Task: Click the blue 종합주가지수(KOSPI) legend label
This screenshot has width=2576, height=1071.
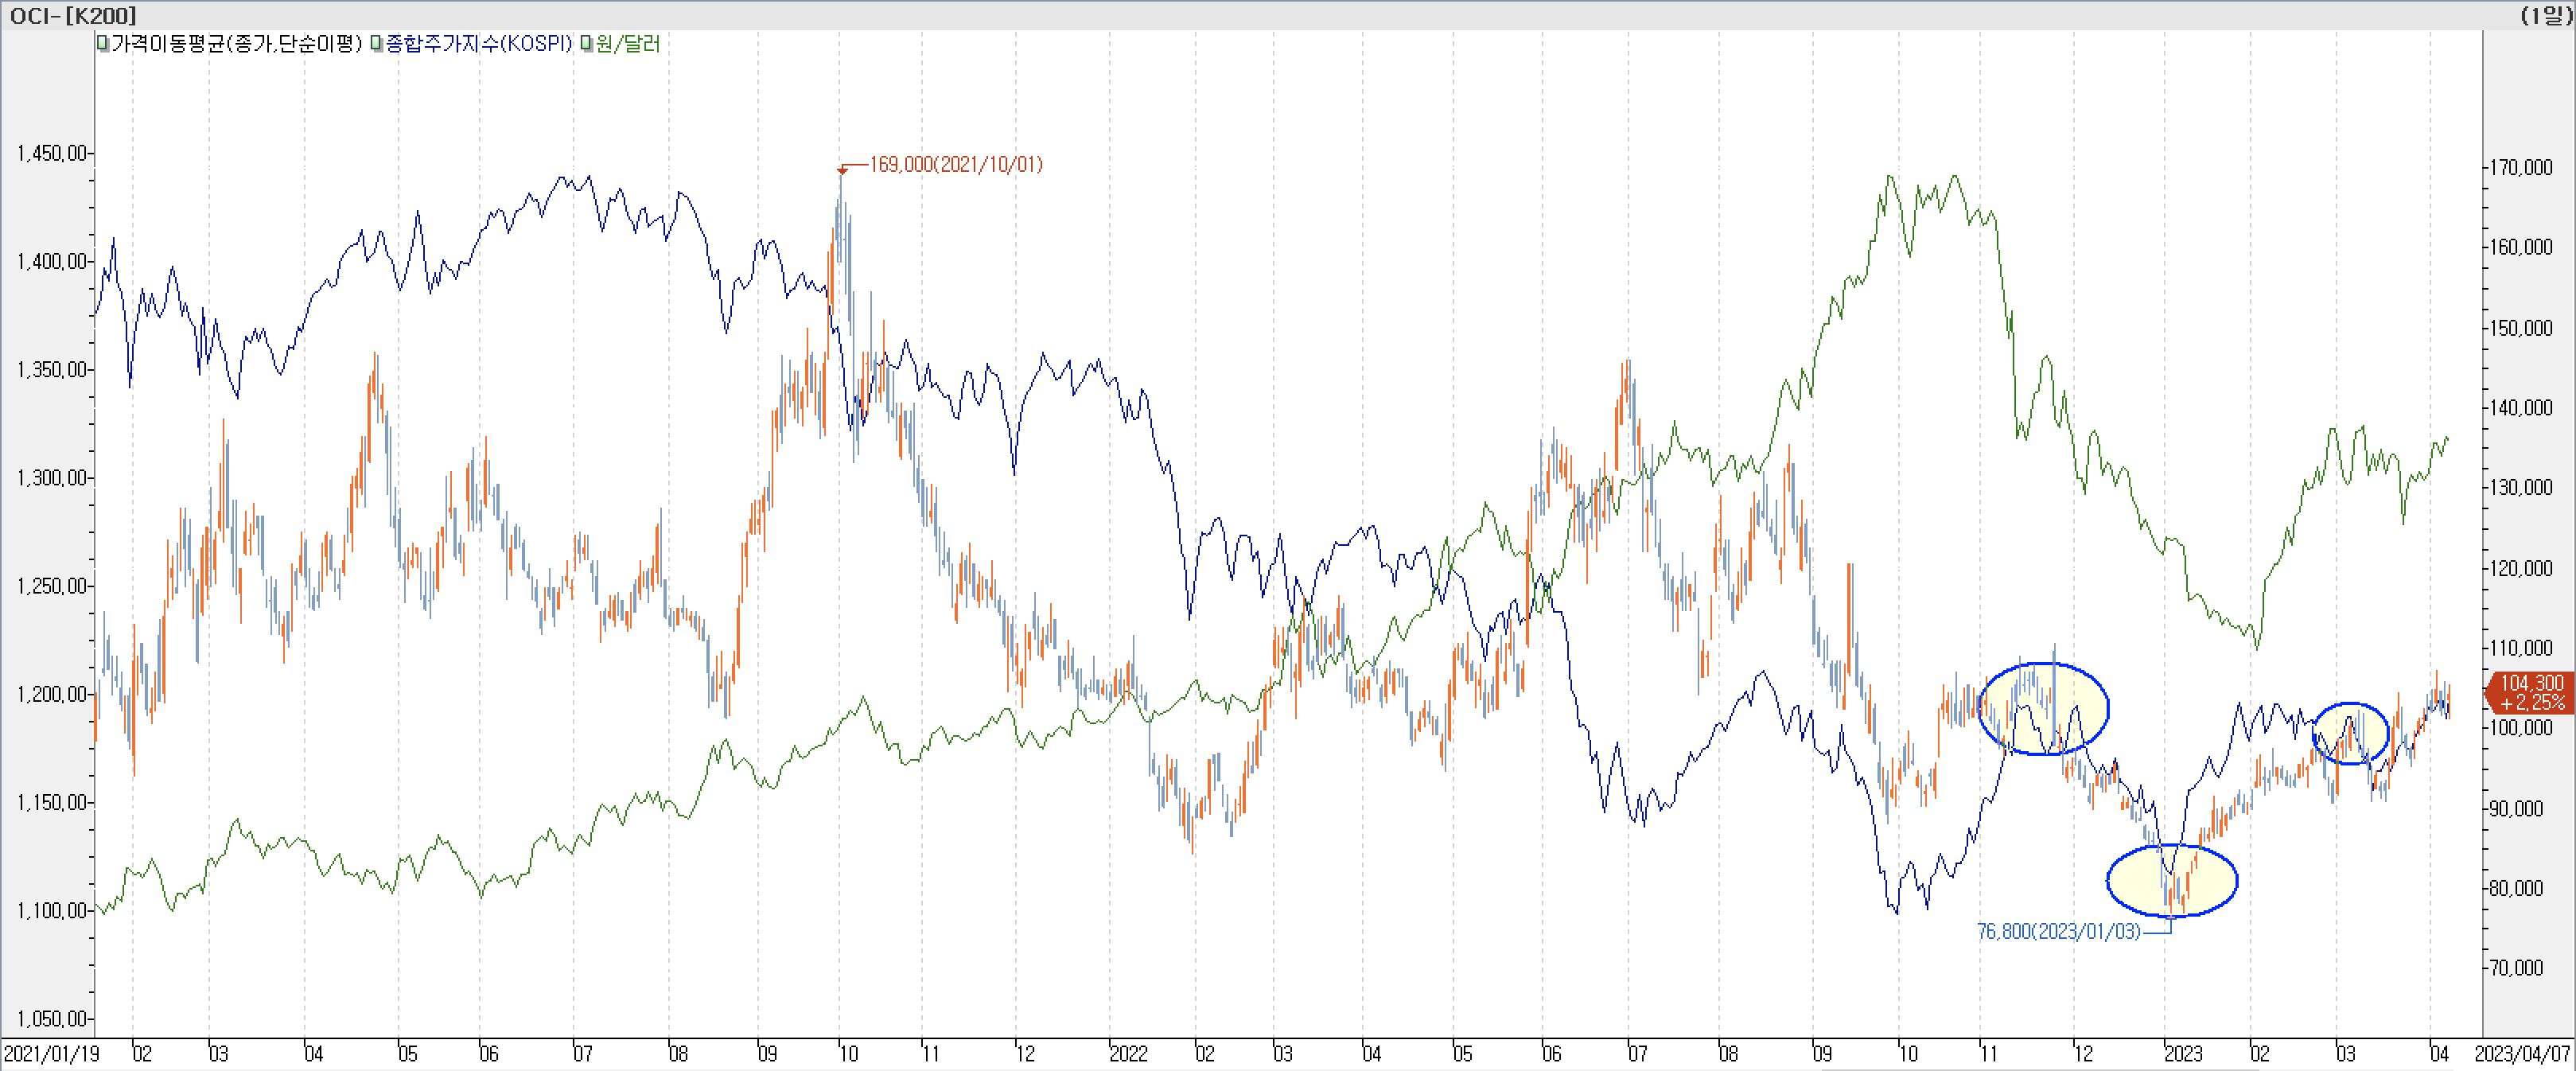Action: pos(479,44)
